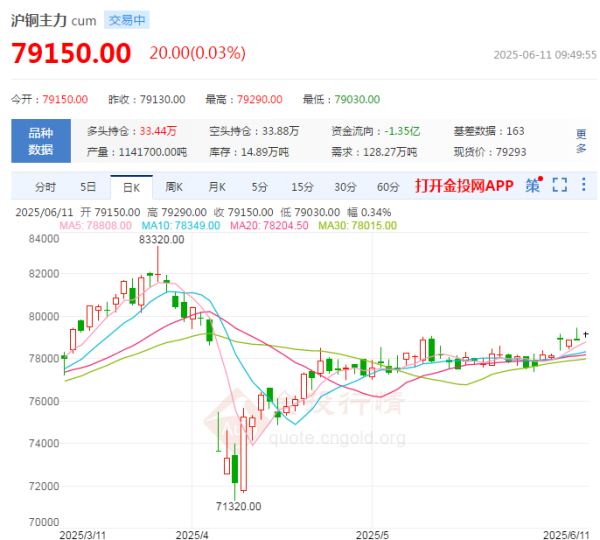This screenshot has width=600, height=540.
Task: Click 资金流向 value -1.35亿
Action: coord(402,131)
